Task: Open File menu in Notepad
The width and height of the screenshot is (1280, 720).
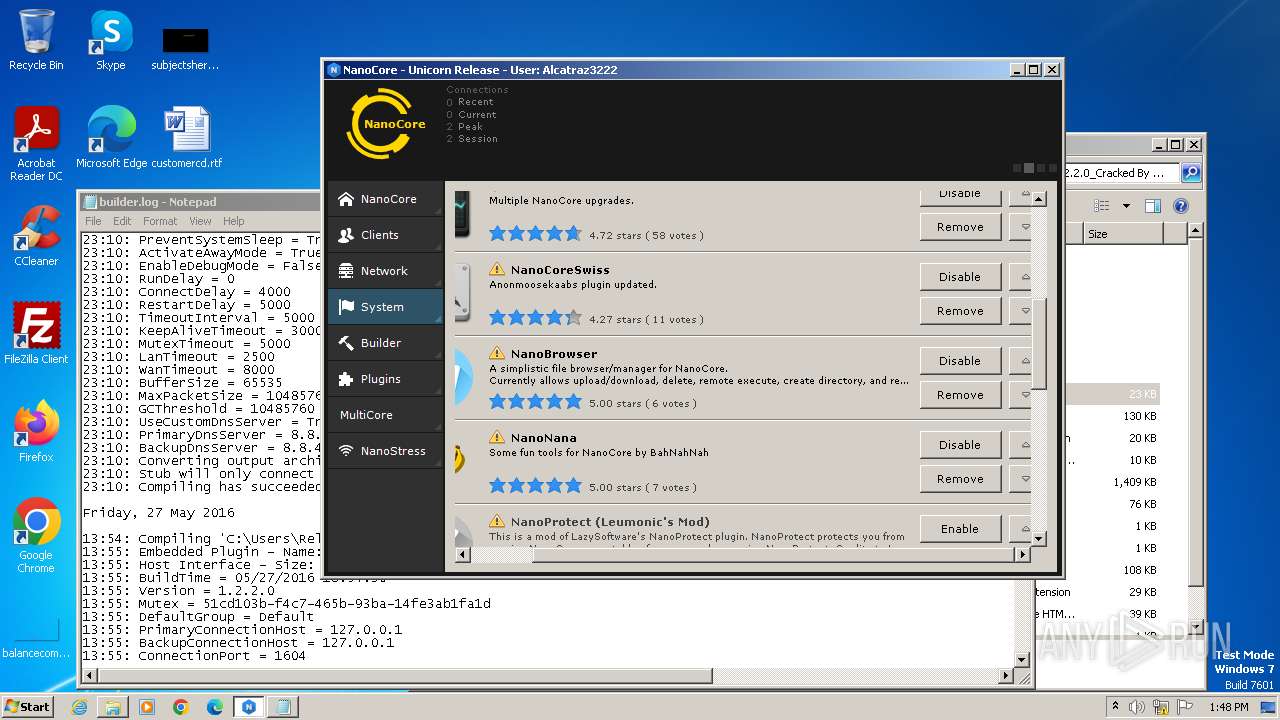Action: click(93, 221)
